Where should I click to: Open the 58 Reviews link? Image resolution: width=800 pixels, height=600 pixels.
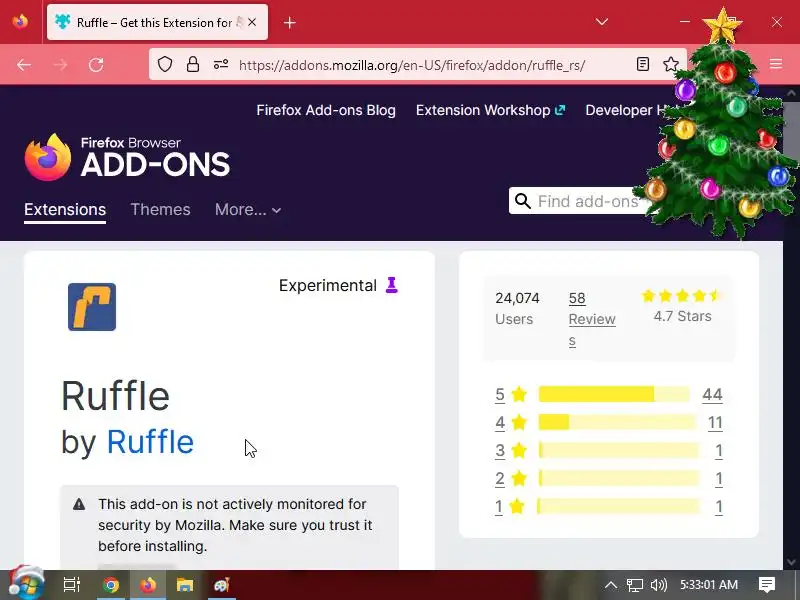pos(592,319)
